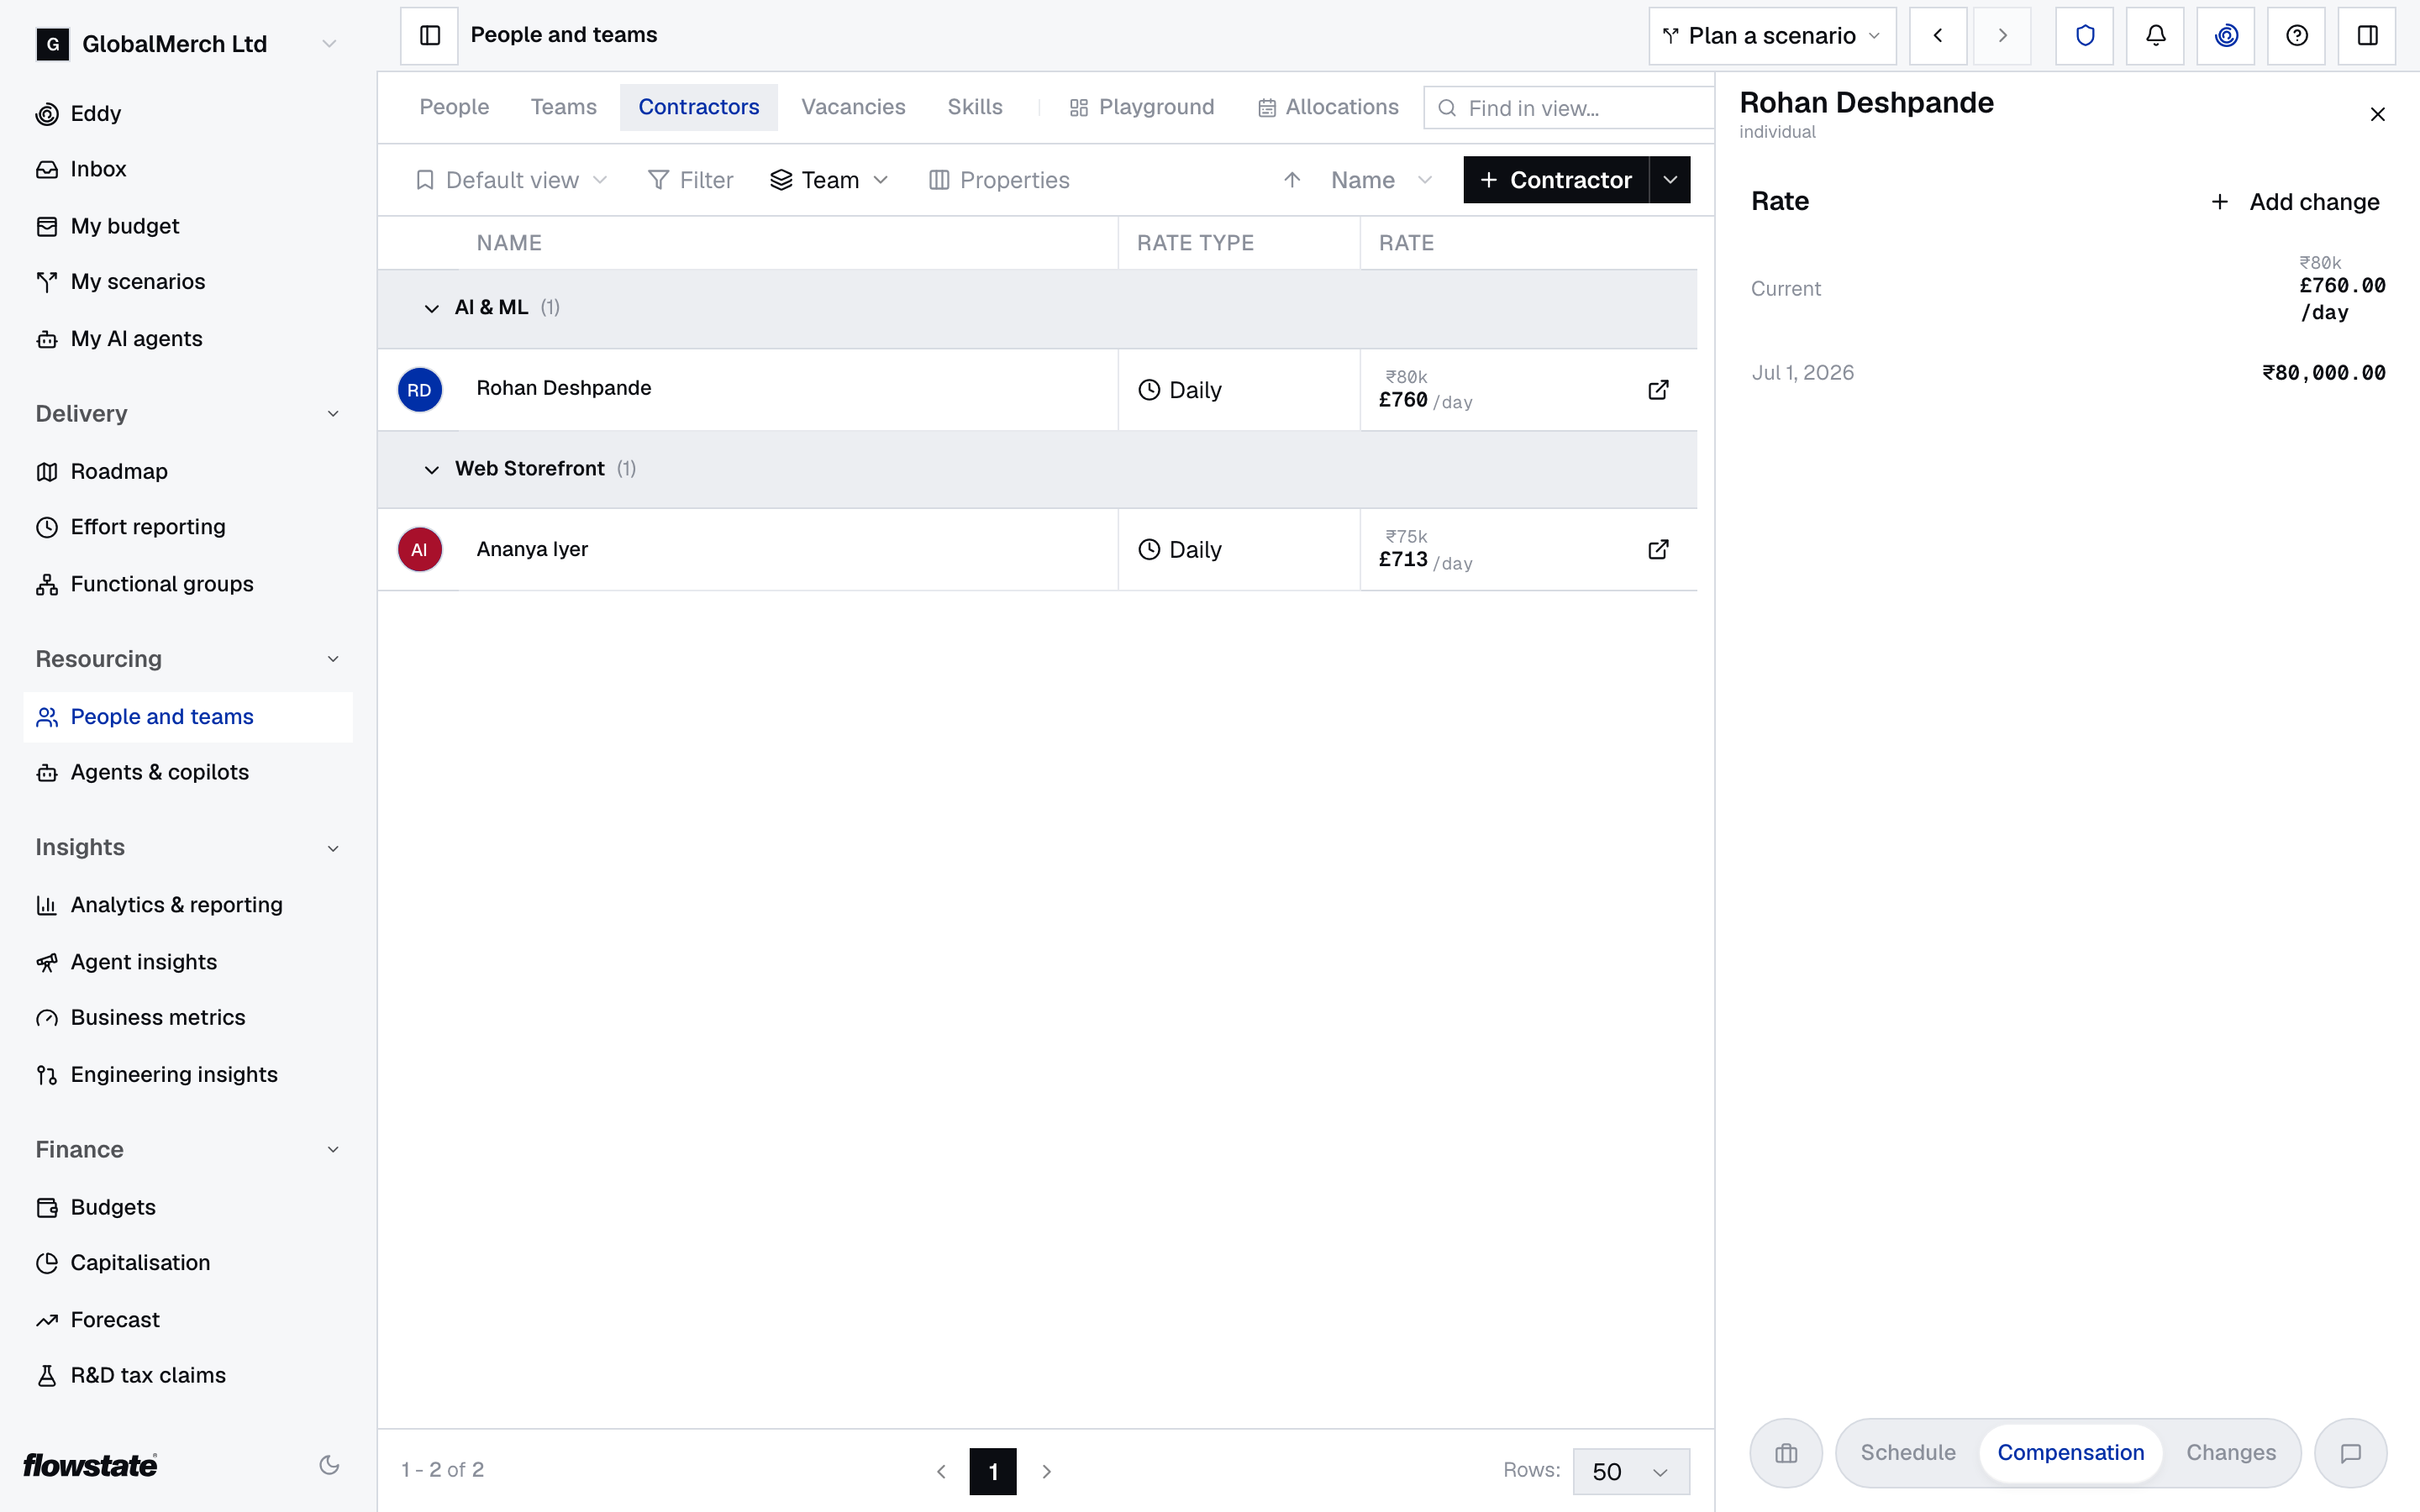Screen dimensions: 2420x1512
Task: Click Add change in Rate section
Action: pos(2294,202)
